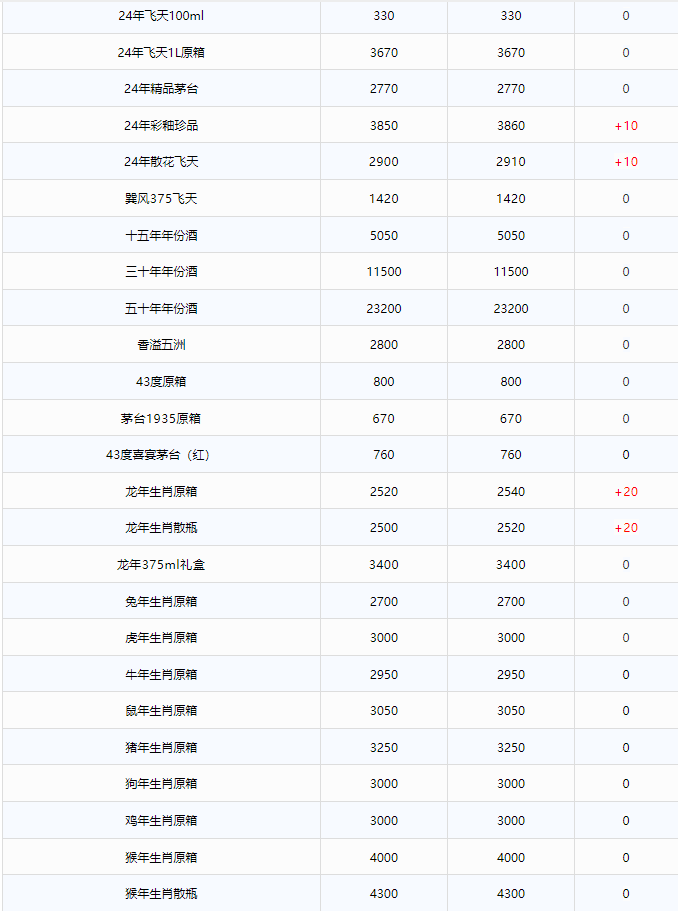The image size is (678, 911).
Task: Click the 茅台1935原箱 product name
Action: (161, 419)
